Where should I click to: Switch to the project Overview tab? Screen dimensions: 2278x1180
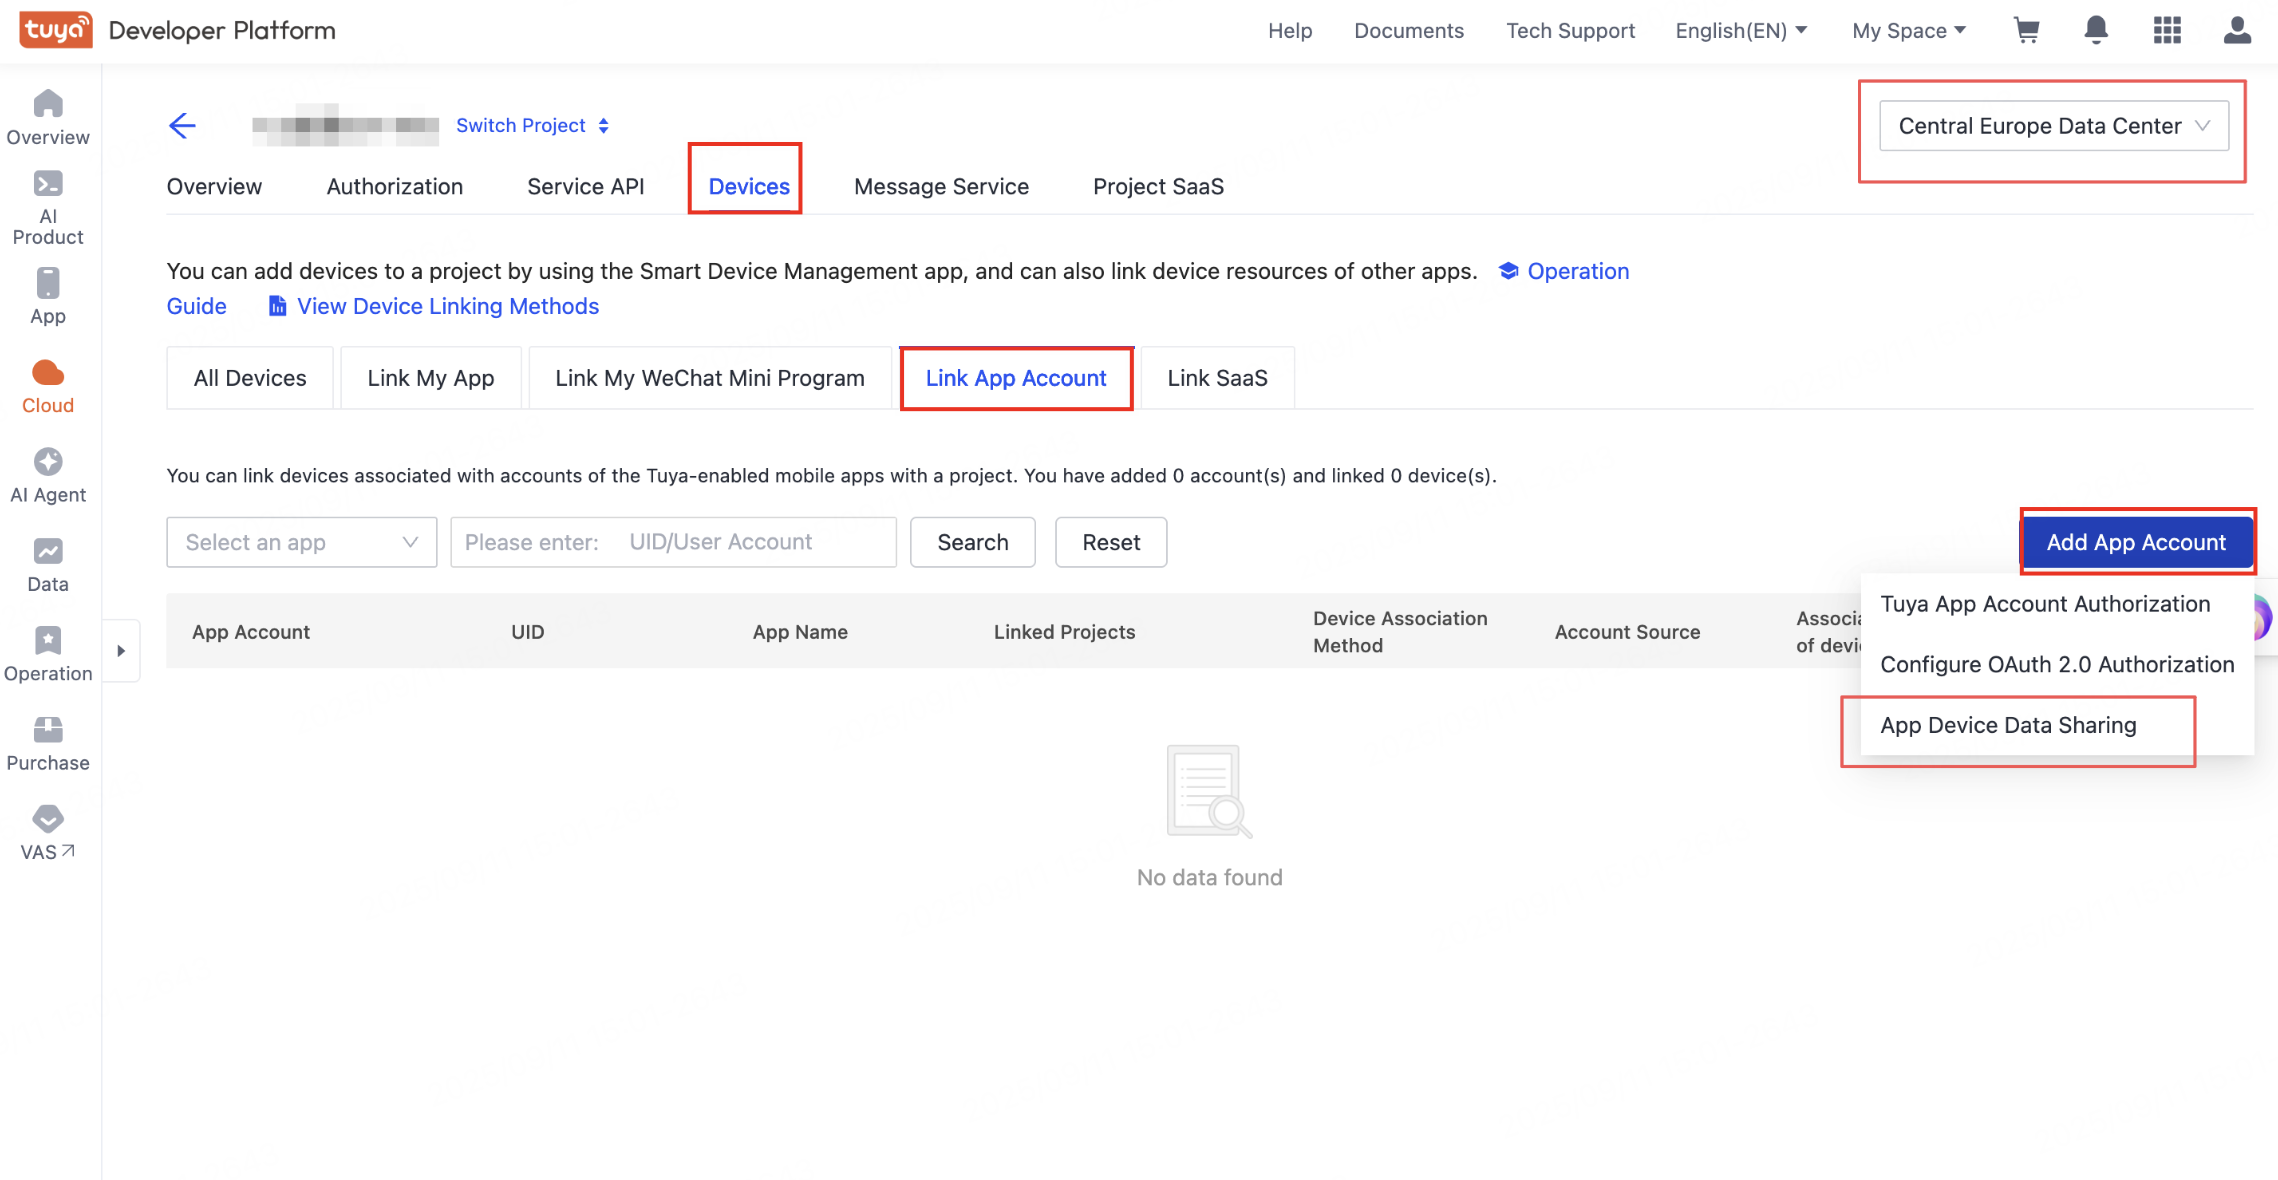214,186
